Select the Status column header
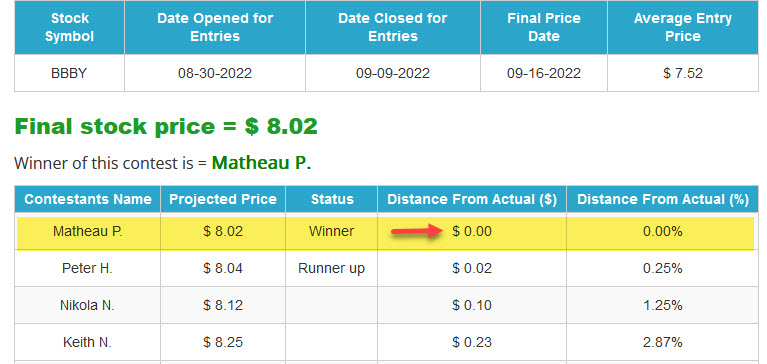 click(332, 199)
